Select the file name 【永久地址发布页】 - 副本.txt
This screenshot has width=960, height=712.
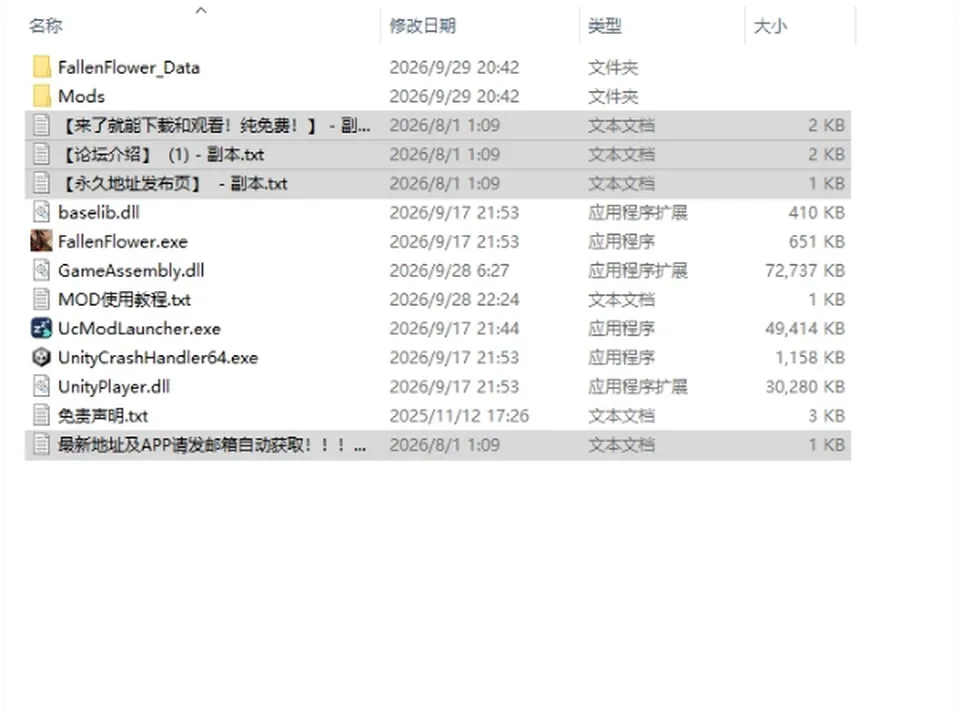click(x=173, y=183)
